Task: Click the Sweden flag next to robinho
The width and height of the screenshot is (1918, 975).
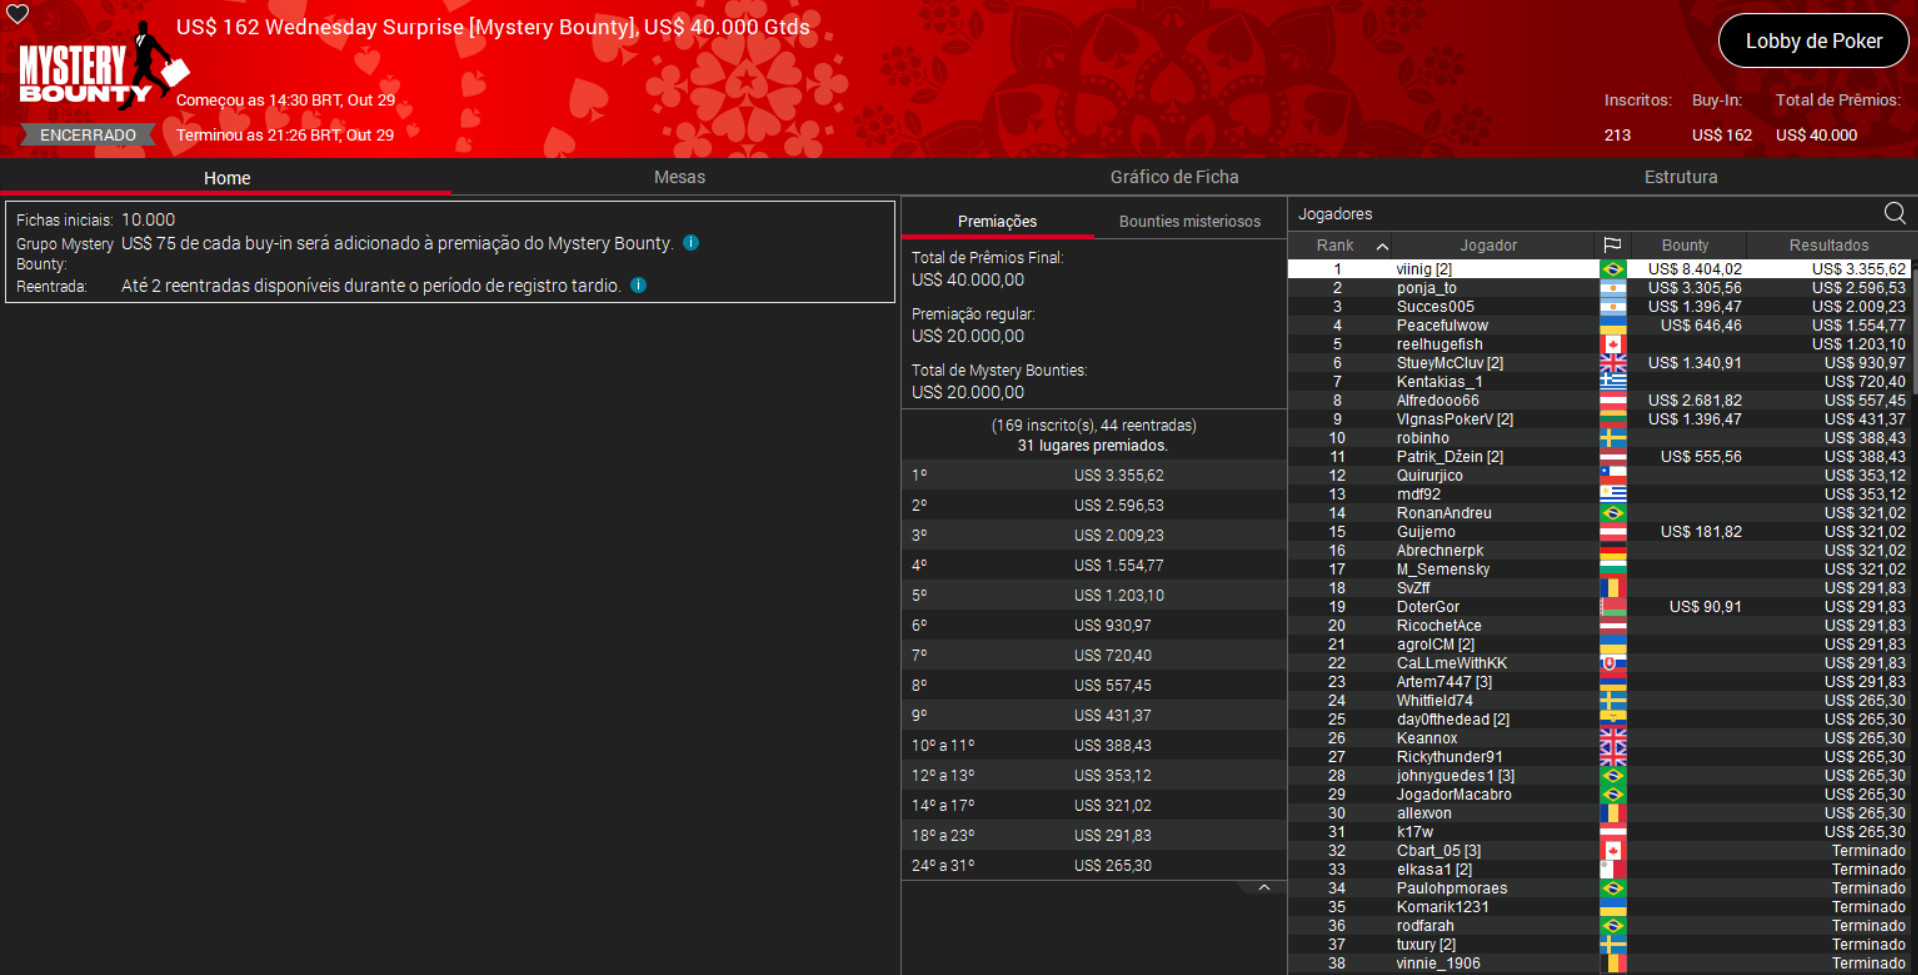Action: (x=1613, y=437)
